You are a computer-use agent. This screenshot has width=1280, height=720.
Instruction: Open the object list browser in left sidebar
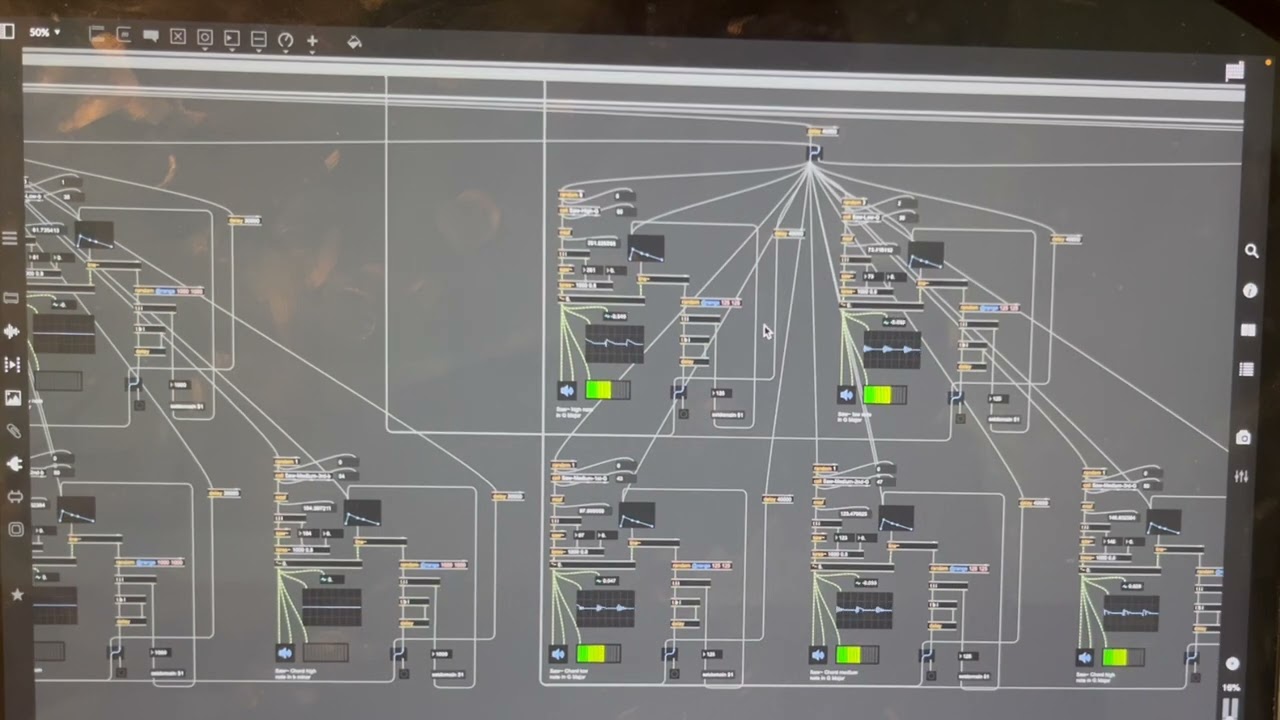[x=10, y=238]
